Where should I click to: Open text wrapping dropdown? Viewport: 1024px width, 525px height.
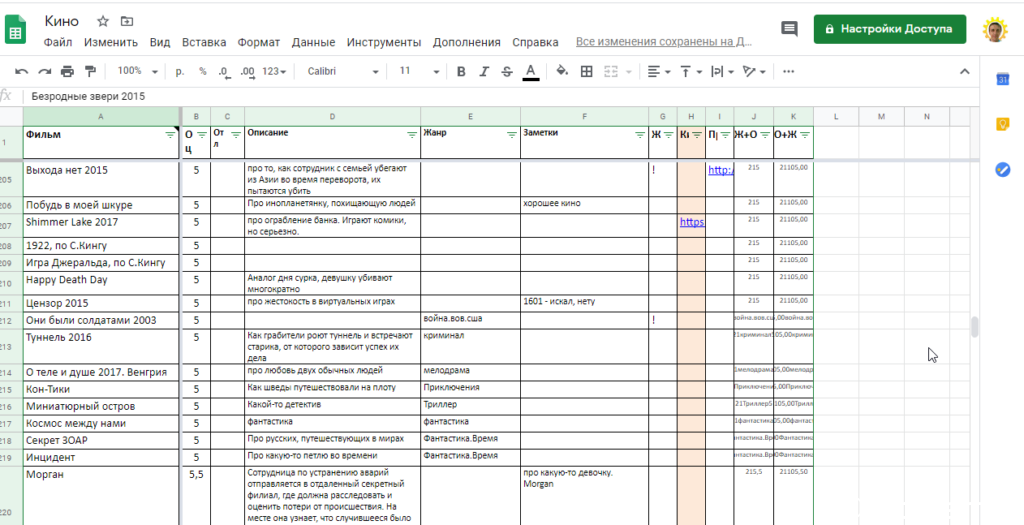tap(722, 72)
